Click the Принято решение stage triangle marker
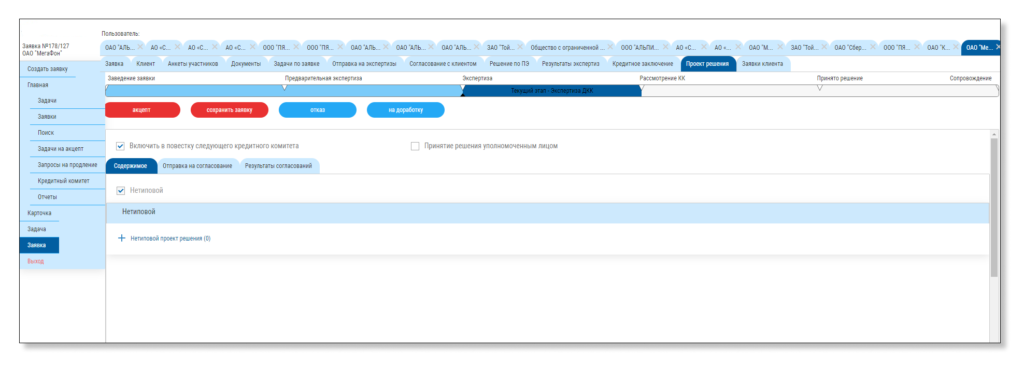 point(820,87)
